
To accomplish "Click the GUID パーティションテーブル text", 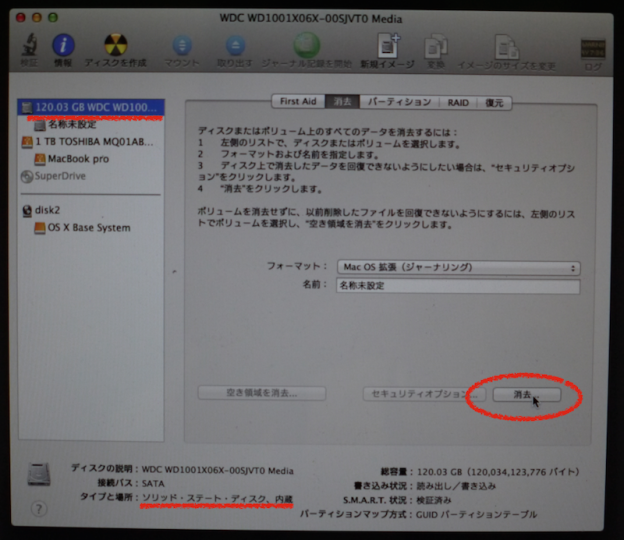I will tap(476, 515).
